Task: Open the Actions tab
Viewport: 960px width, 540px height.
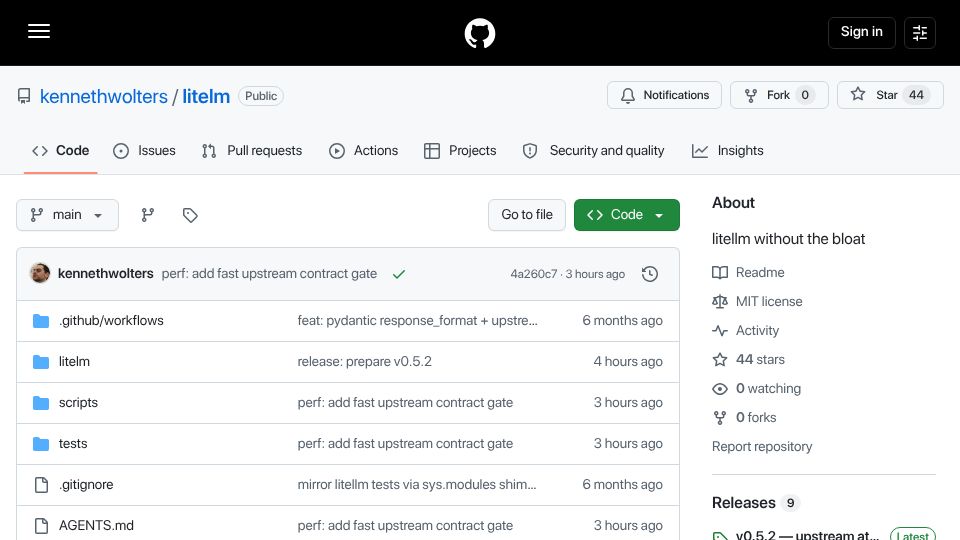Action: coord(364,151)
